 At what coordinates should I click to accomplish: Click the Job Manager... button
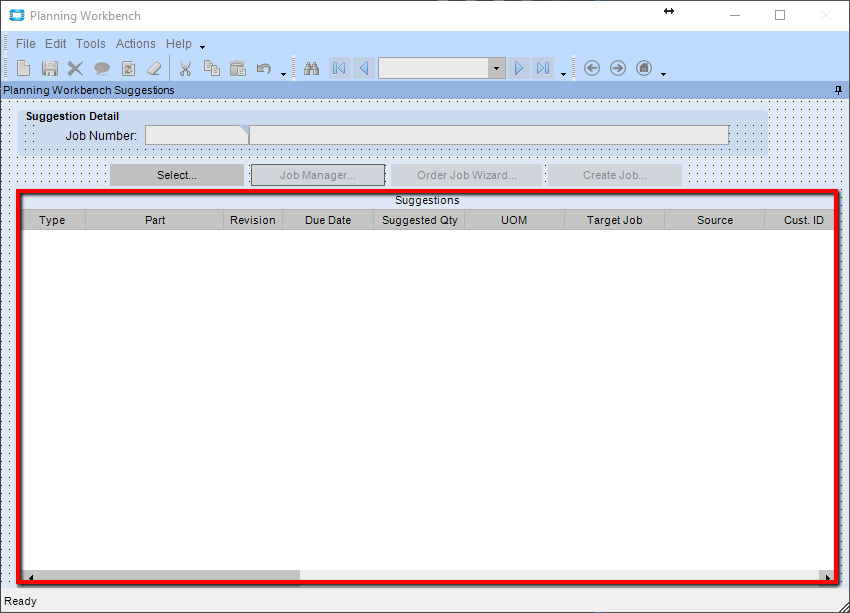point(318,175)
